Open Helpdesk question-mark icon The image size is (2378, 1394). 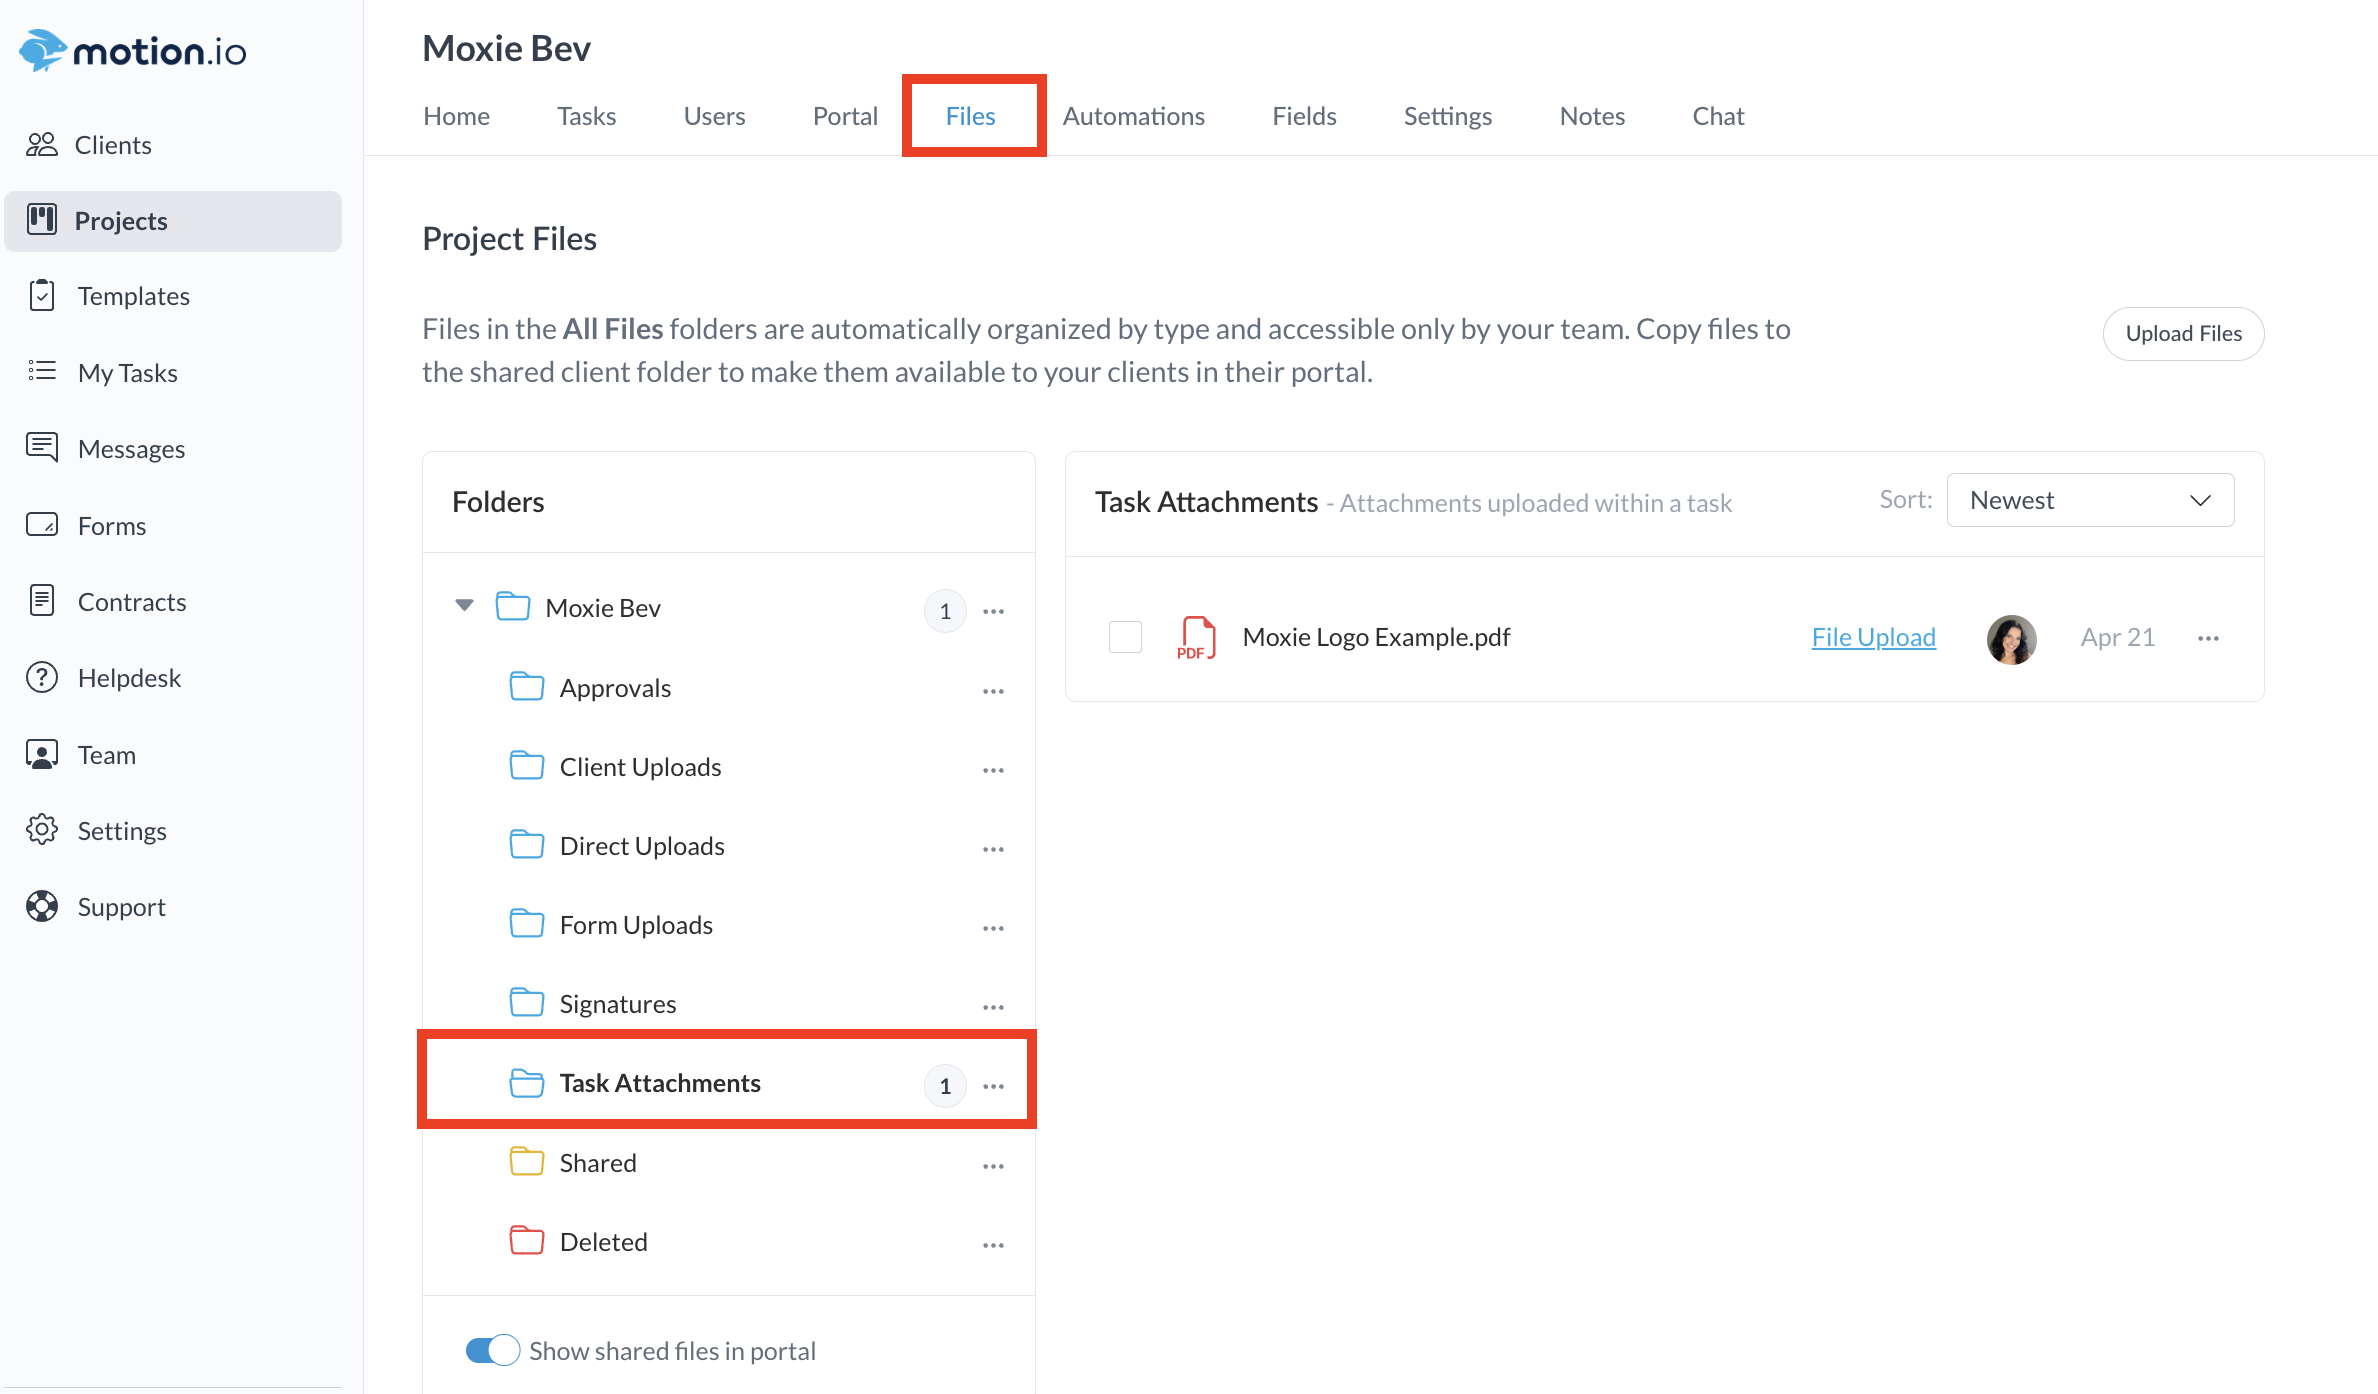(x=42, y=678)
